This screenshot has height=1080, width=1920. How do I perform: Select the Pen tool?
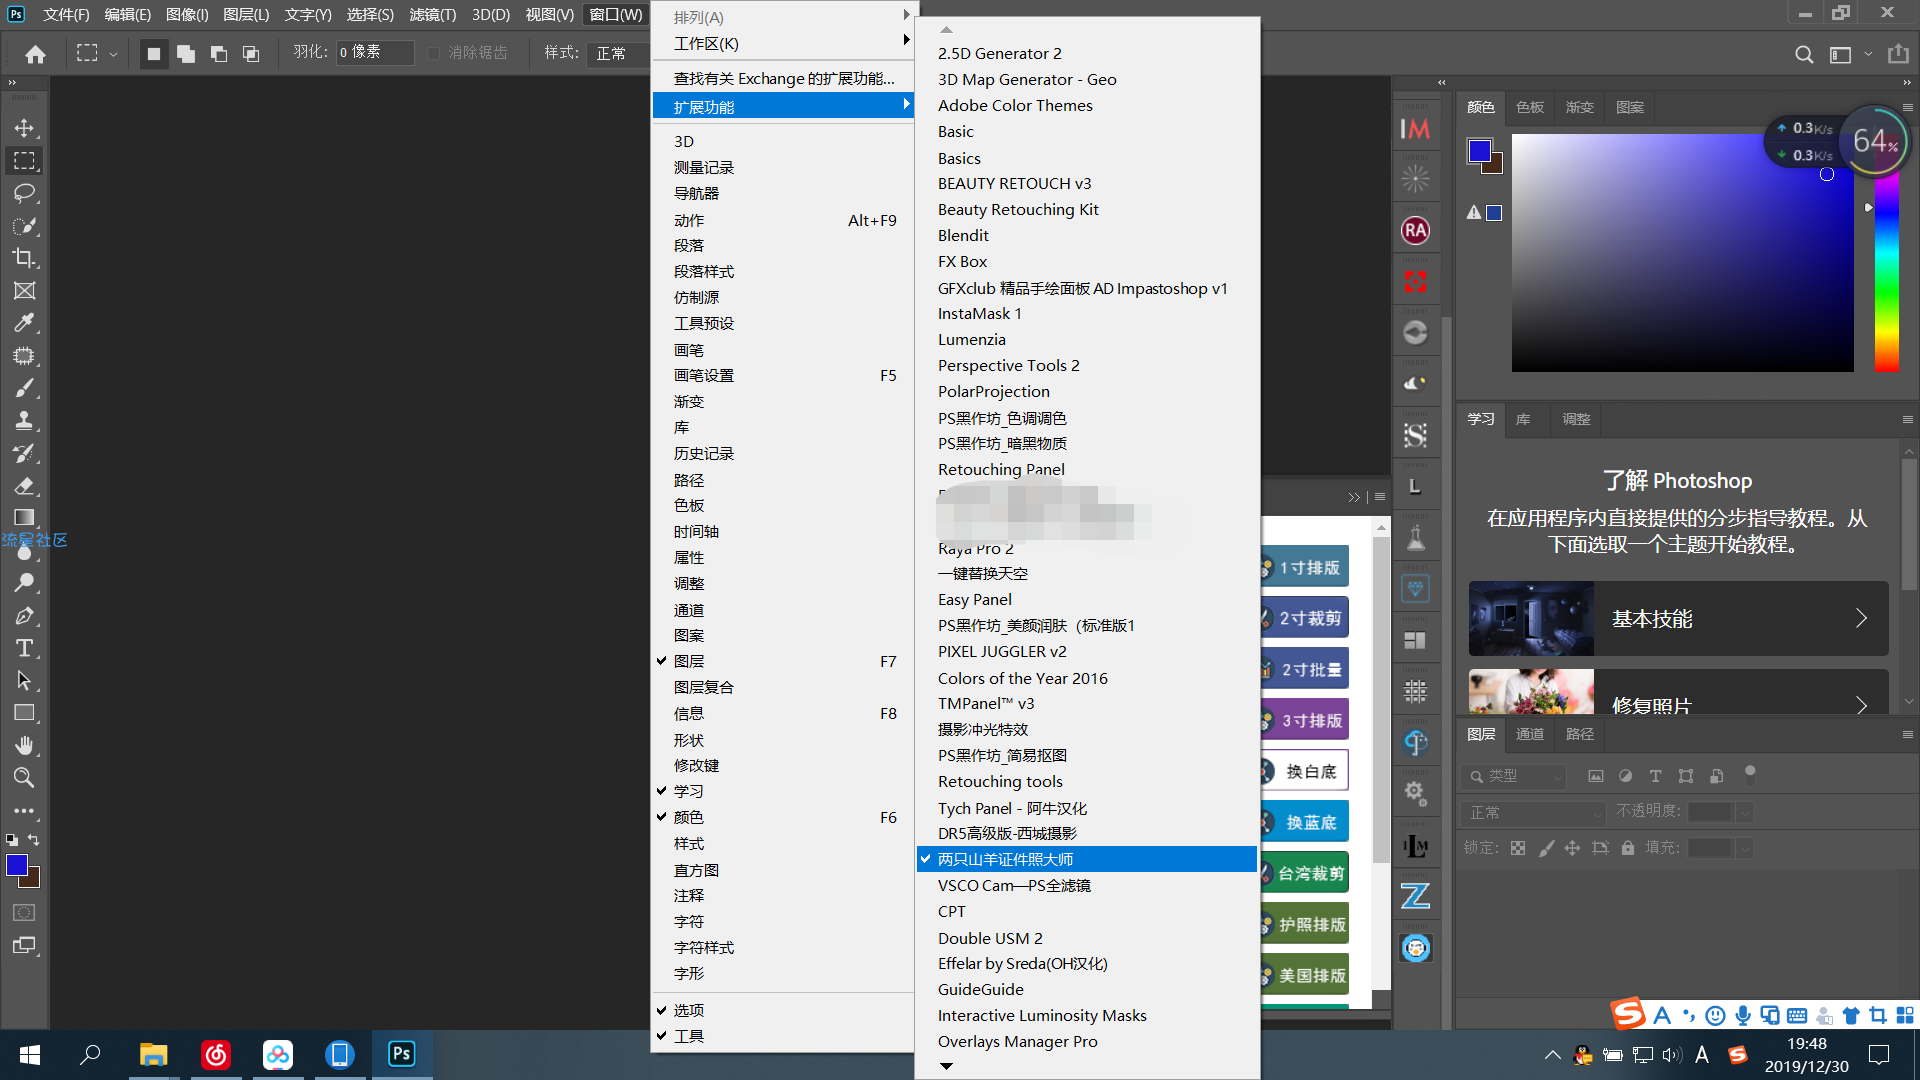[x=24, y=616]
